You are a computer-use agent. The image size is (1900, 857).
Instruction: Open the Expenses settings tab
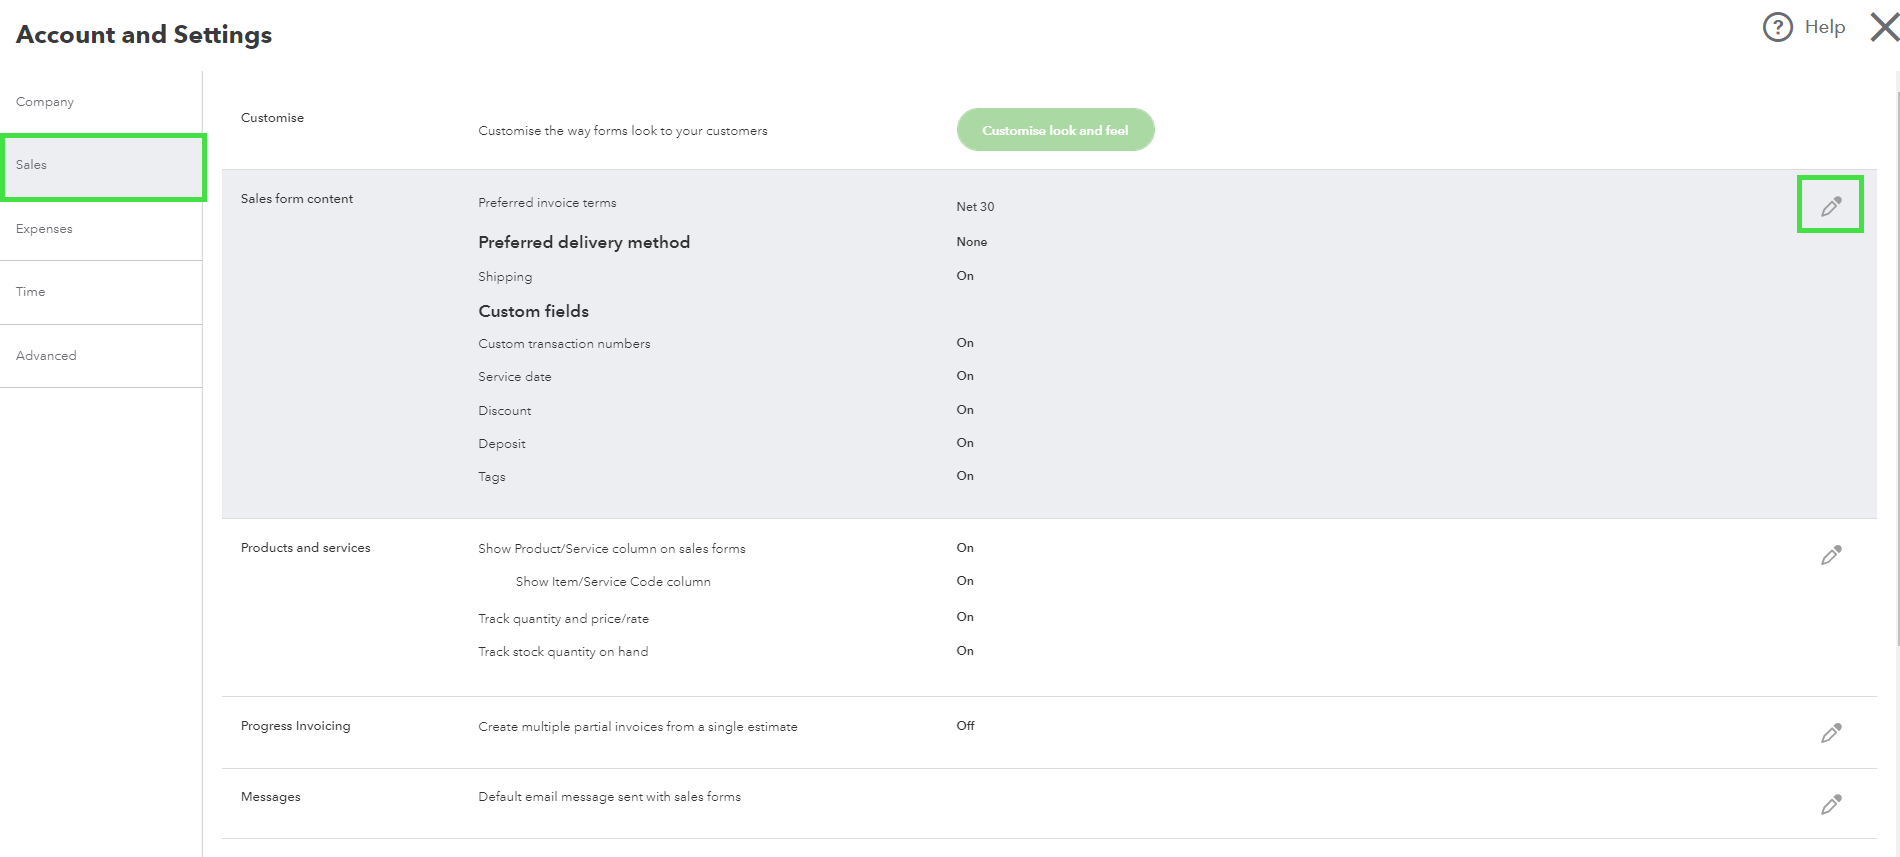coord(45,229)
